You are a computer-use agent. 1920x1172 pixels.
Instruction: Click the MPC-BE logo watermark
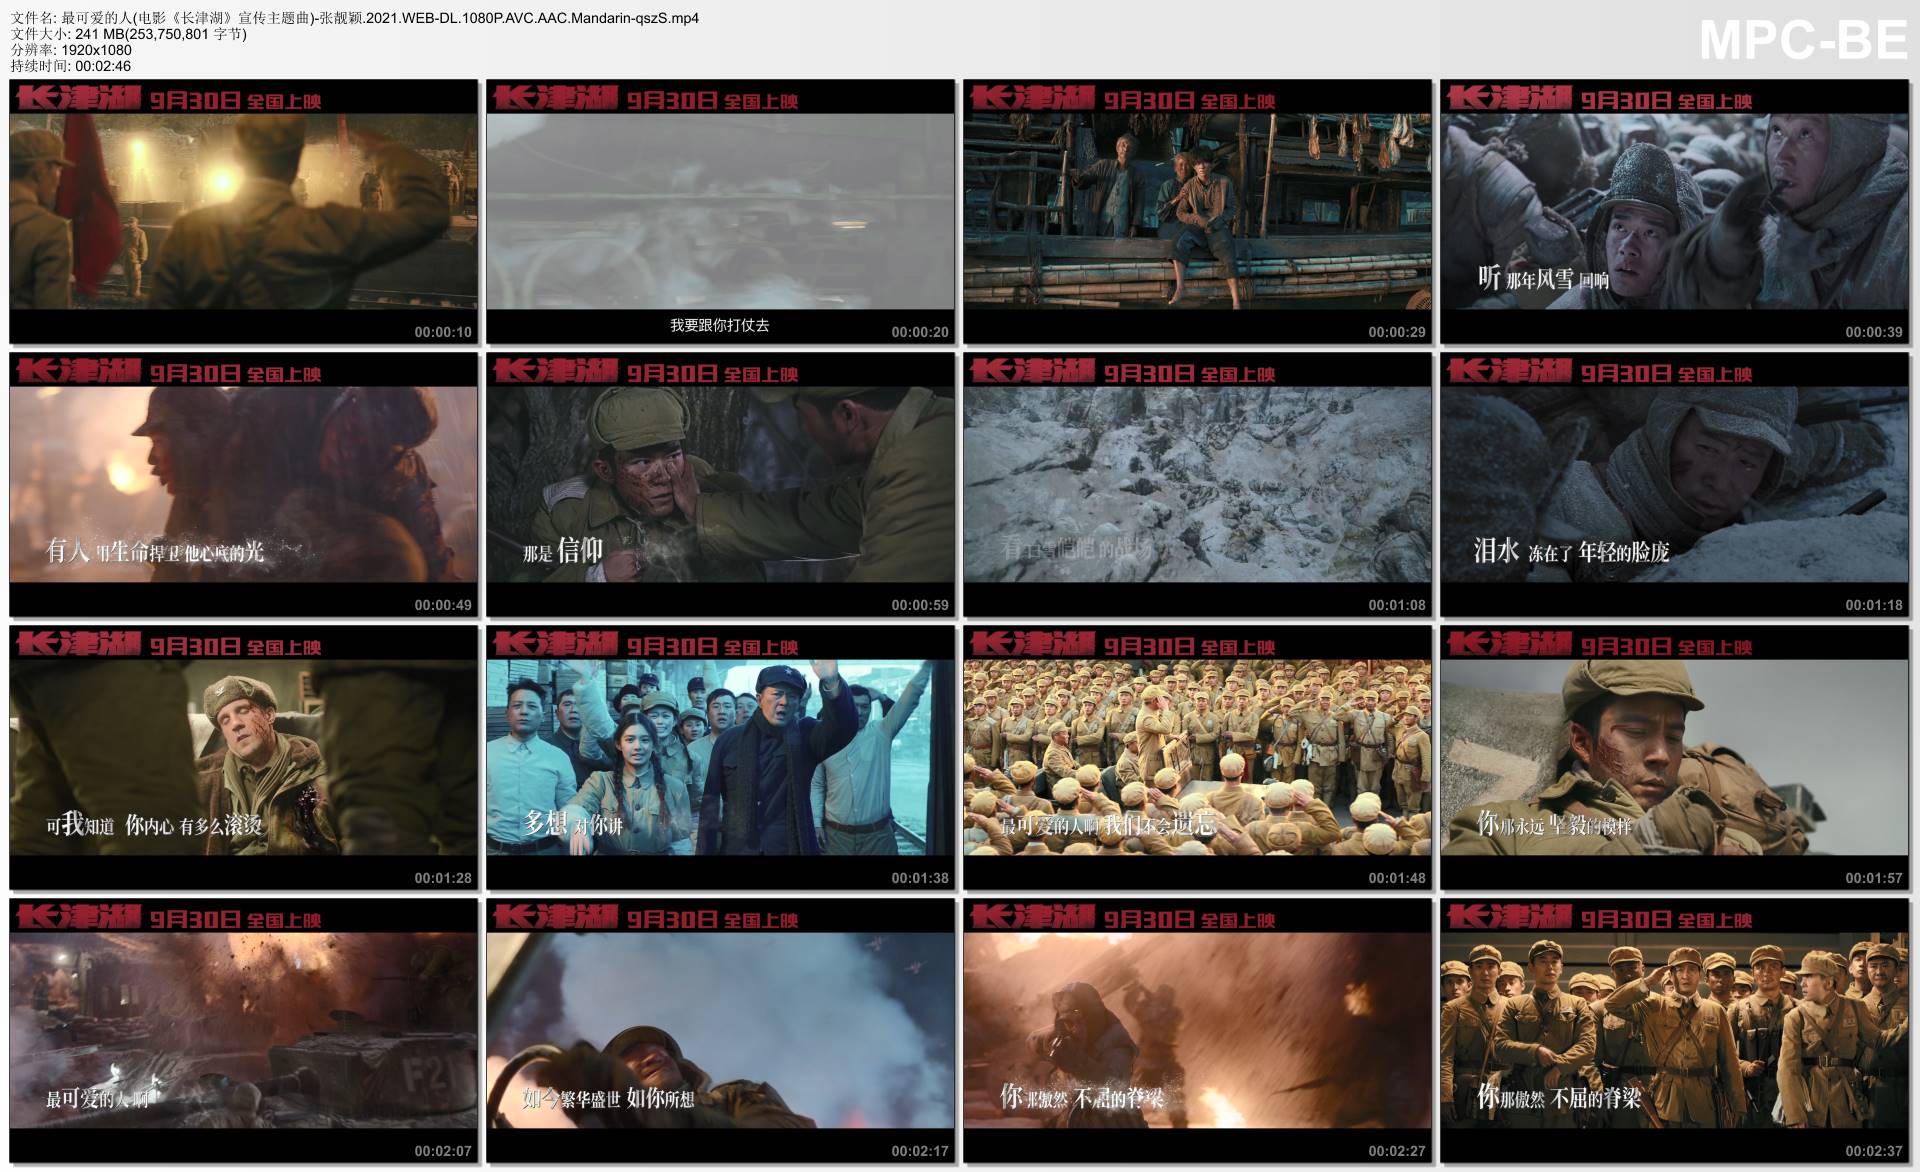[1803, 40]
